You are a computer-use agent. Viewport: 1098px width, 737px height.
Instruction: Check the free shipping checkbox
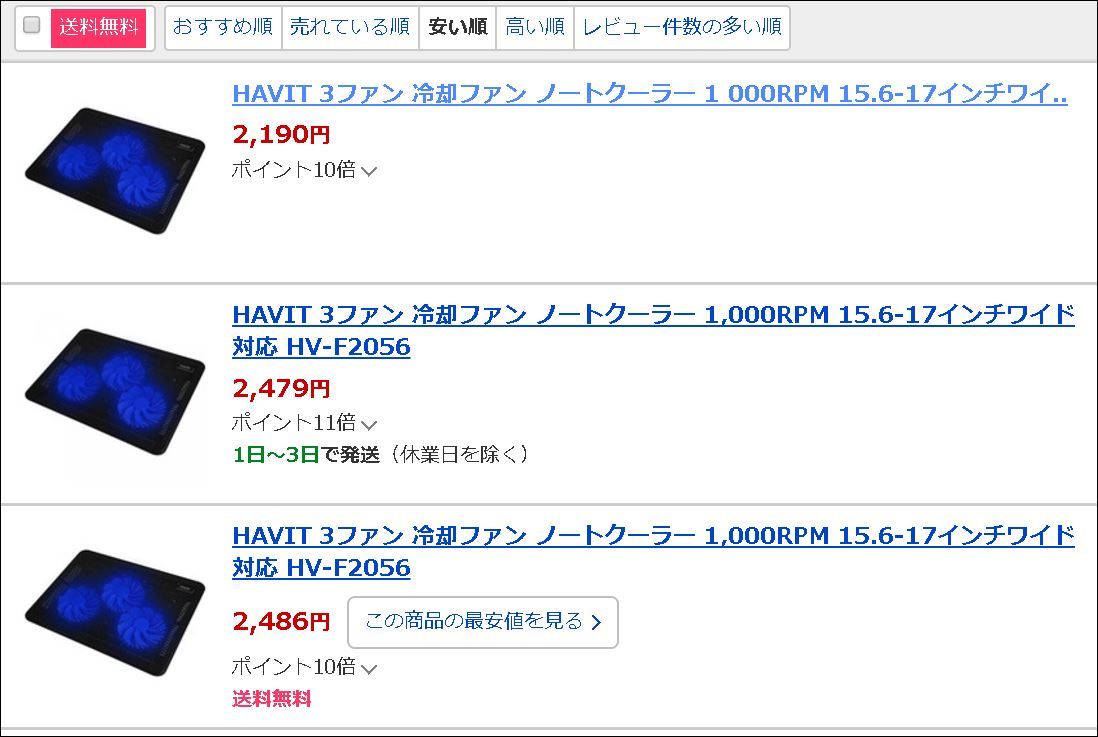point(32,26)
